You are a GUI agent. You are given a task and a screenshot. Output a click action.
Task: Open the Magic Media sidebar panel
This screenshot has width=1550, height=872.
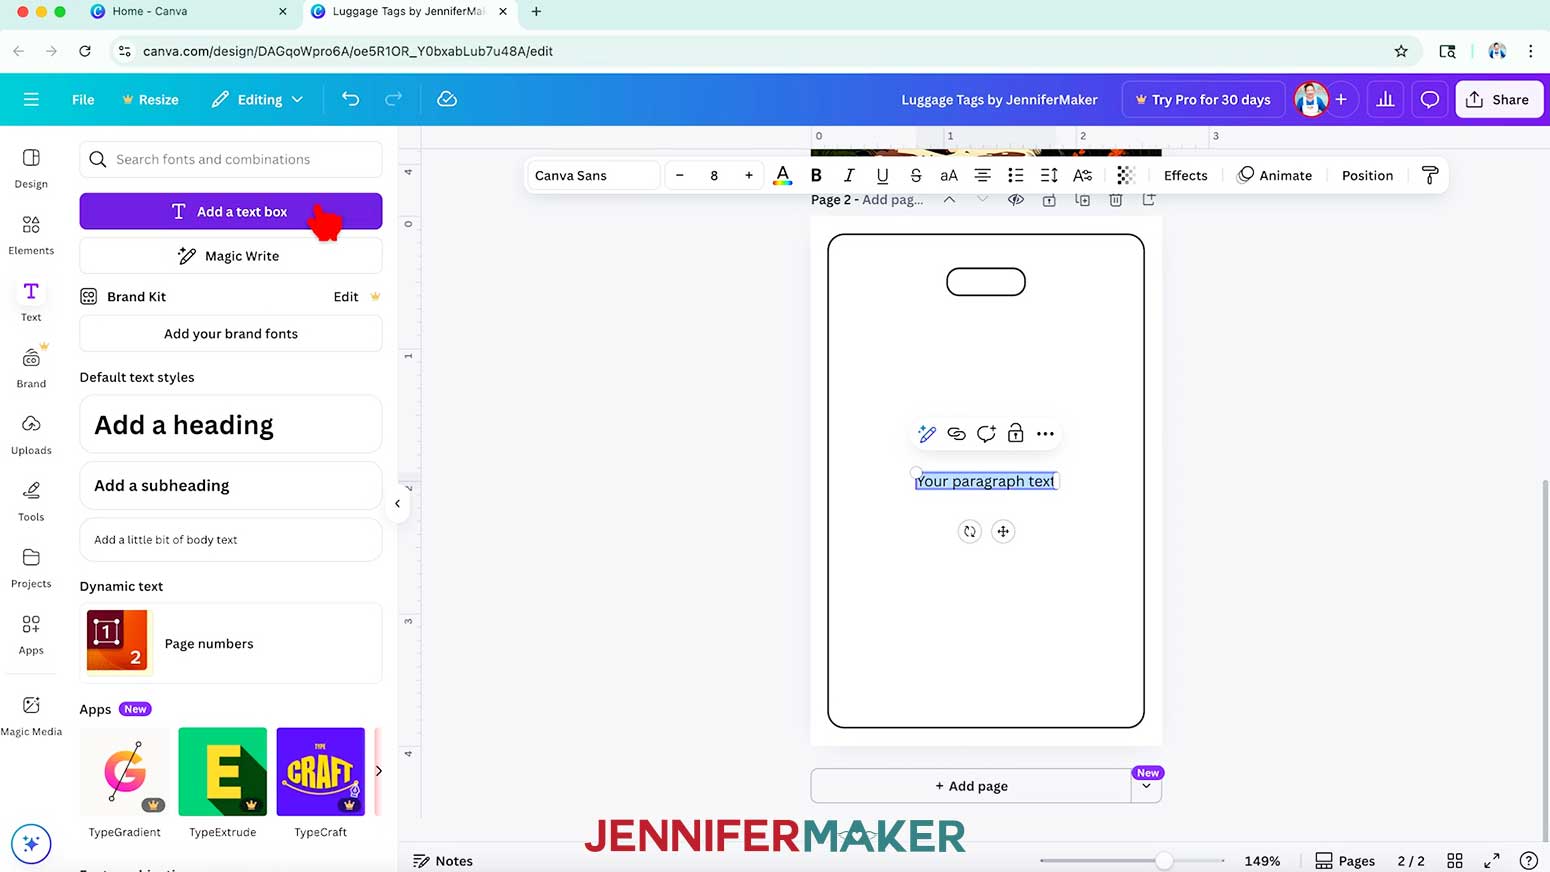(31, 716)
